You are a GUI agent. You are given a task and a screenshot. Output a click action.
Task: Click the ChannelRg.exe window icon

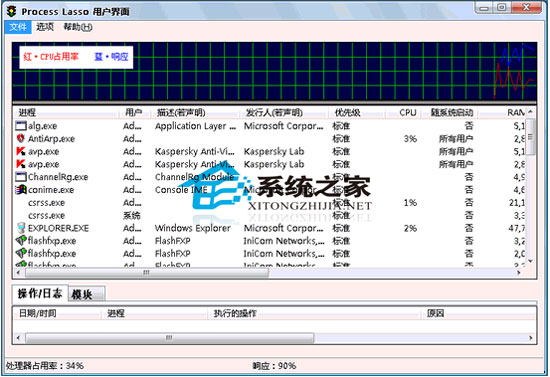21,177
